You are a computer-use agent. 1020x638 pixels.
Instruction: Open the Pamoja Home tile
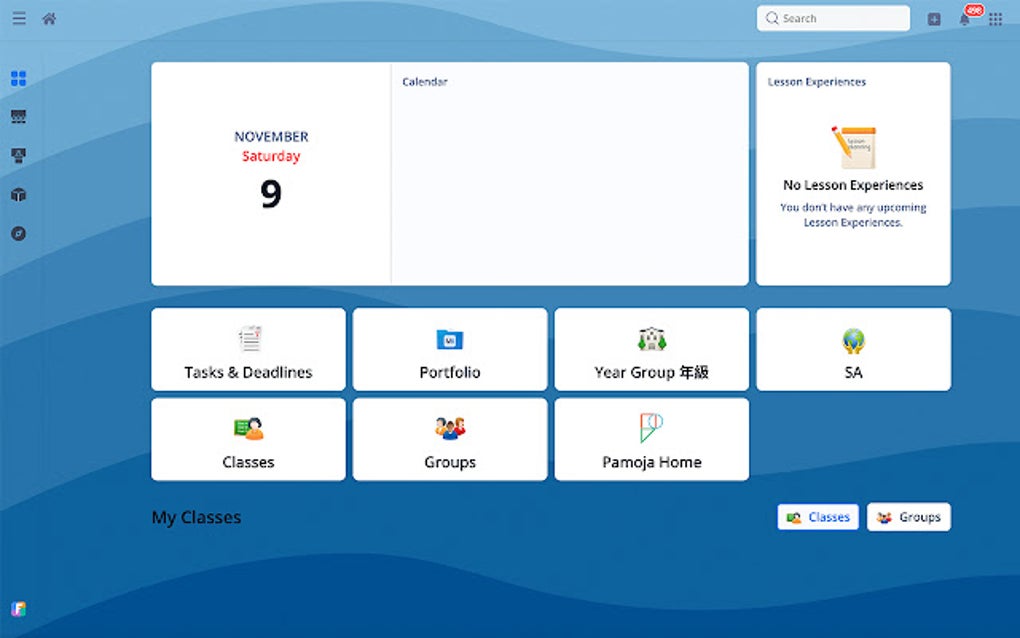coord(651,440)
